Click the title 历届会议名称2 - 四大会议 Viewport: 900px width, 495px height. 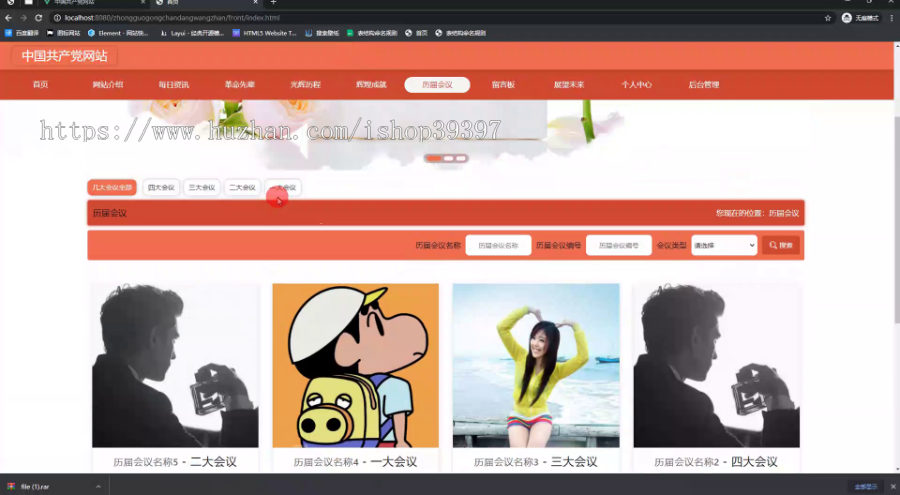click(716, 462)
